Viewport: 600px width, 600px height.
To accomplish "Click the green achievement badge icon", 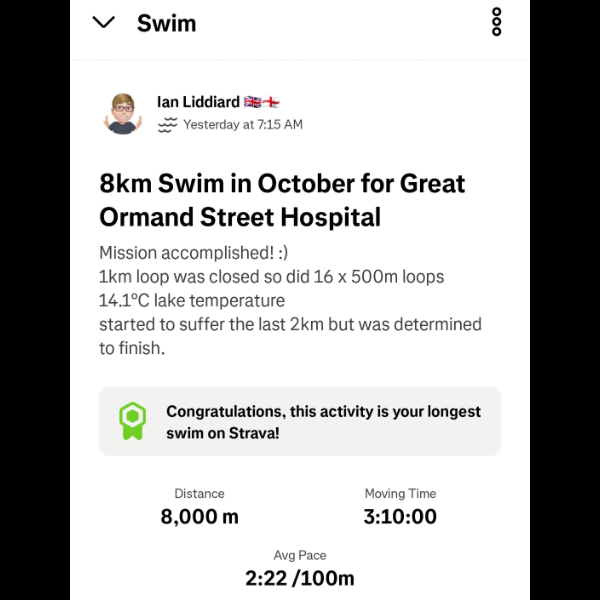I will tap(132, 422).
